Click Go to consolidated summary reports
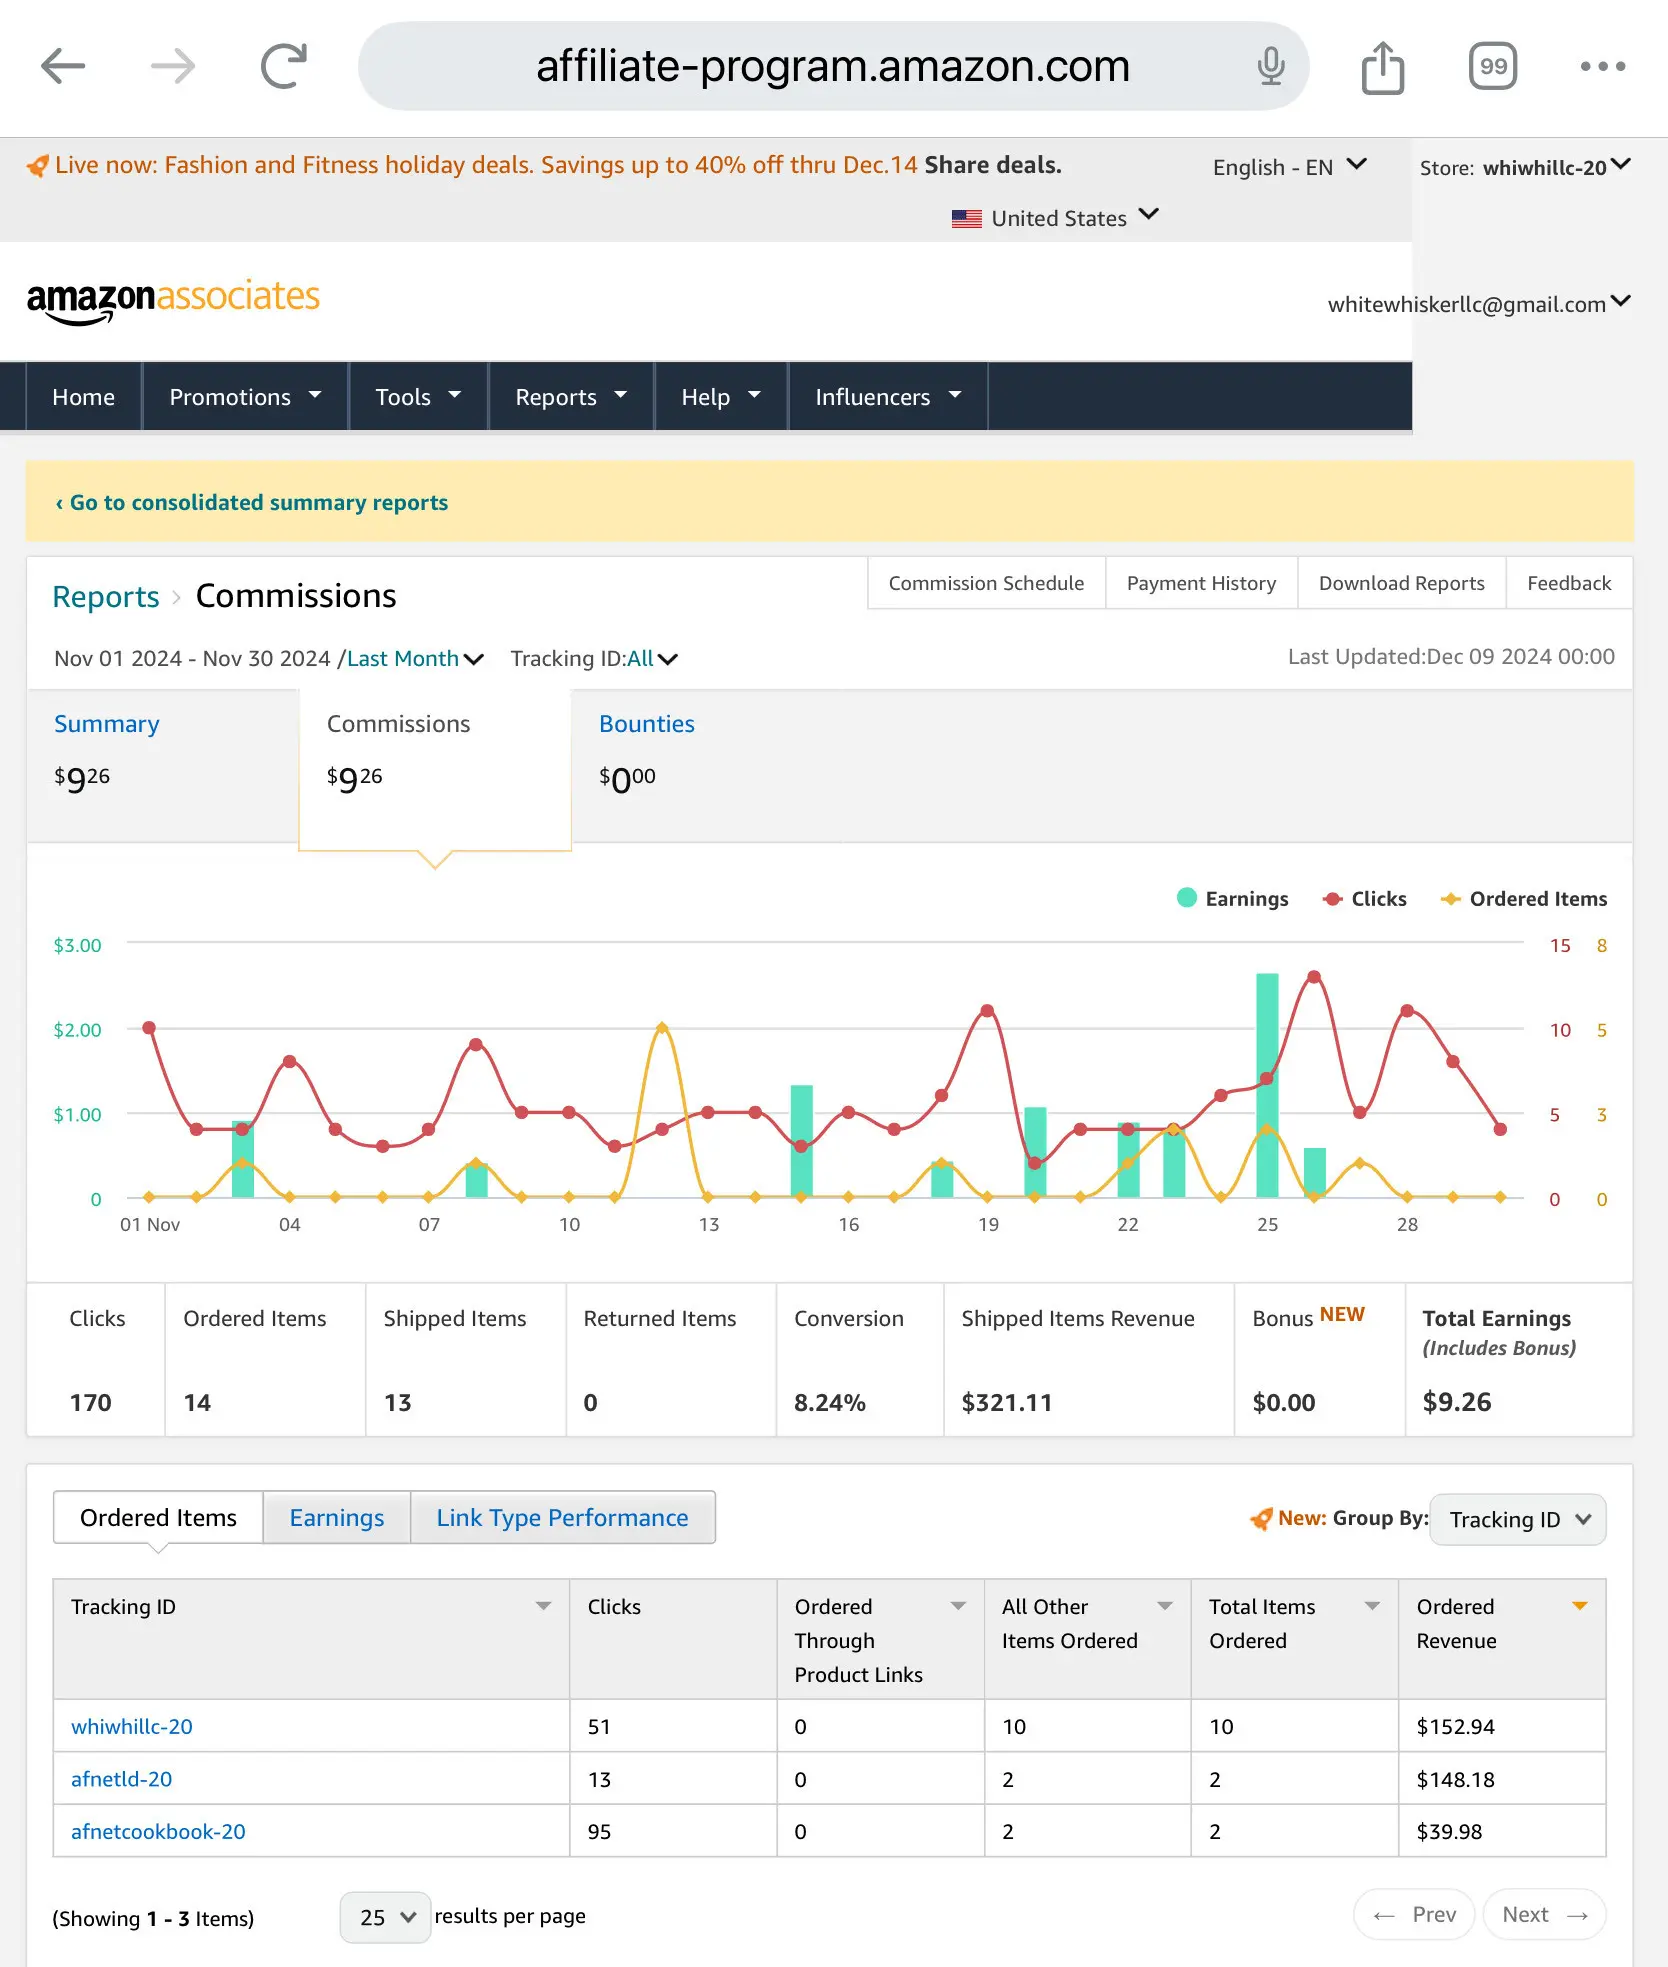This screenshot has height=1967, width=1668. 251,502
